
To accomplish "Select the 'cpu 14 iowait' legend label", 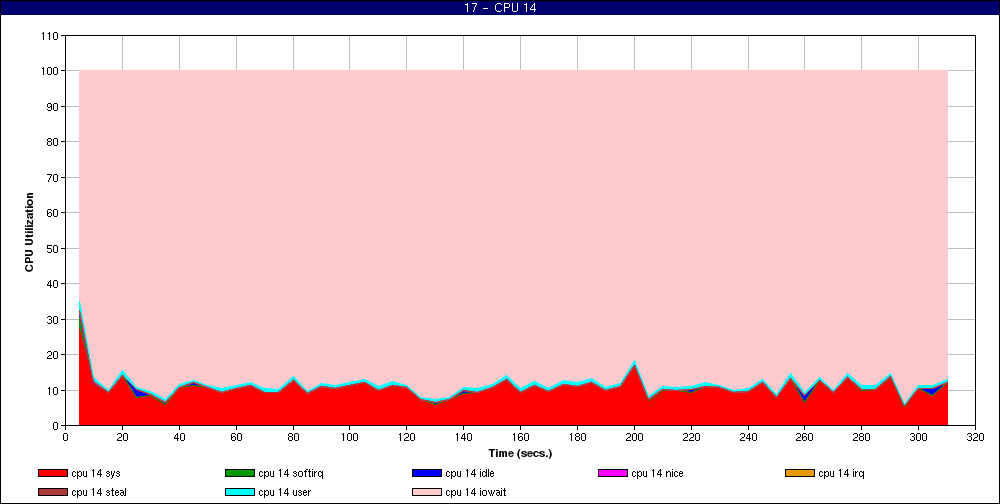I will 476,493.
